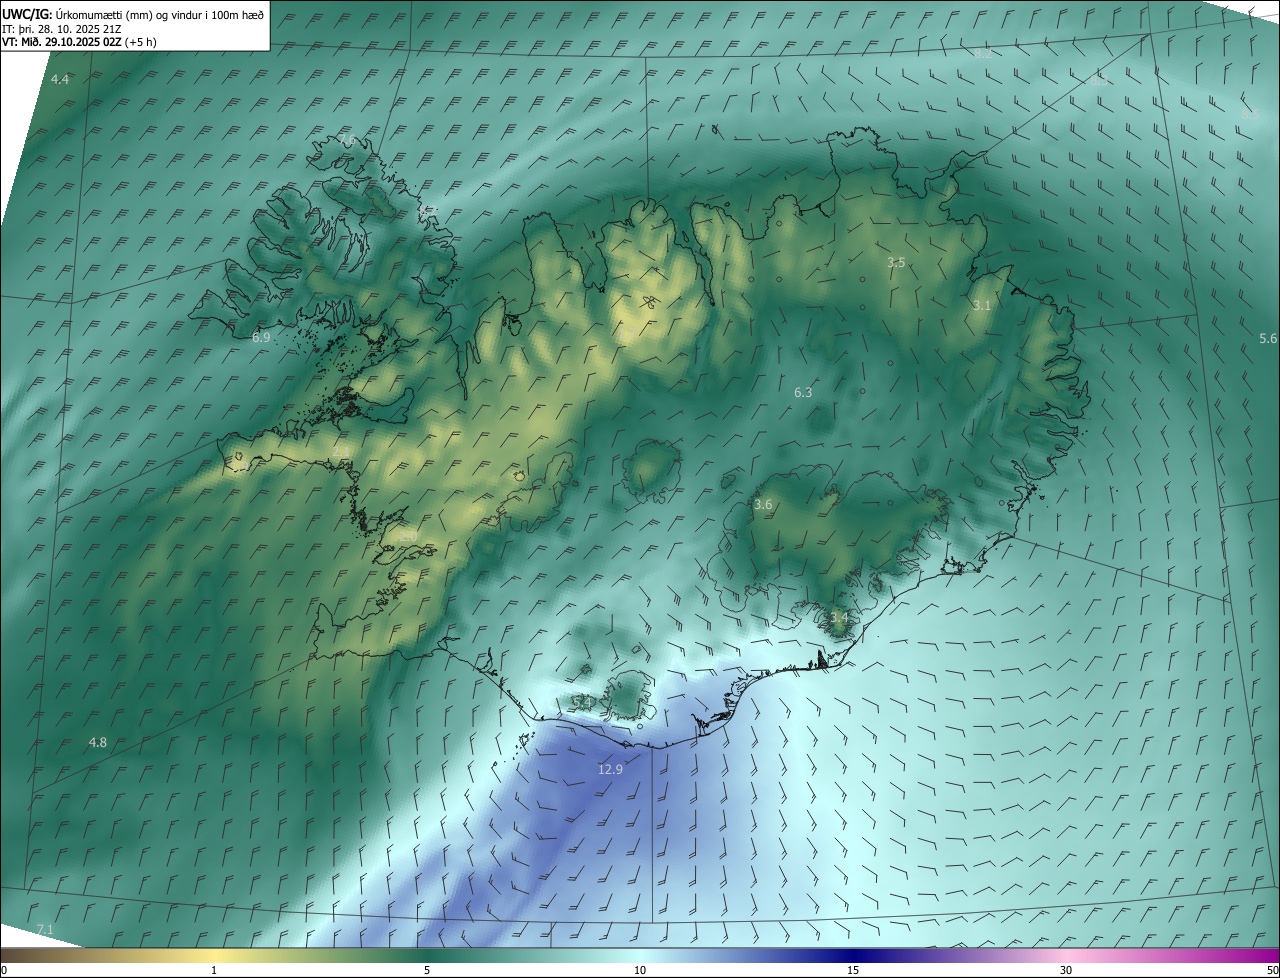1280x978 pixels.
Task: Select the 6.3 value label in central Iceland
Action: 803,393
